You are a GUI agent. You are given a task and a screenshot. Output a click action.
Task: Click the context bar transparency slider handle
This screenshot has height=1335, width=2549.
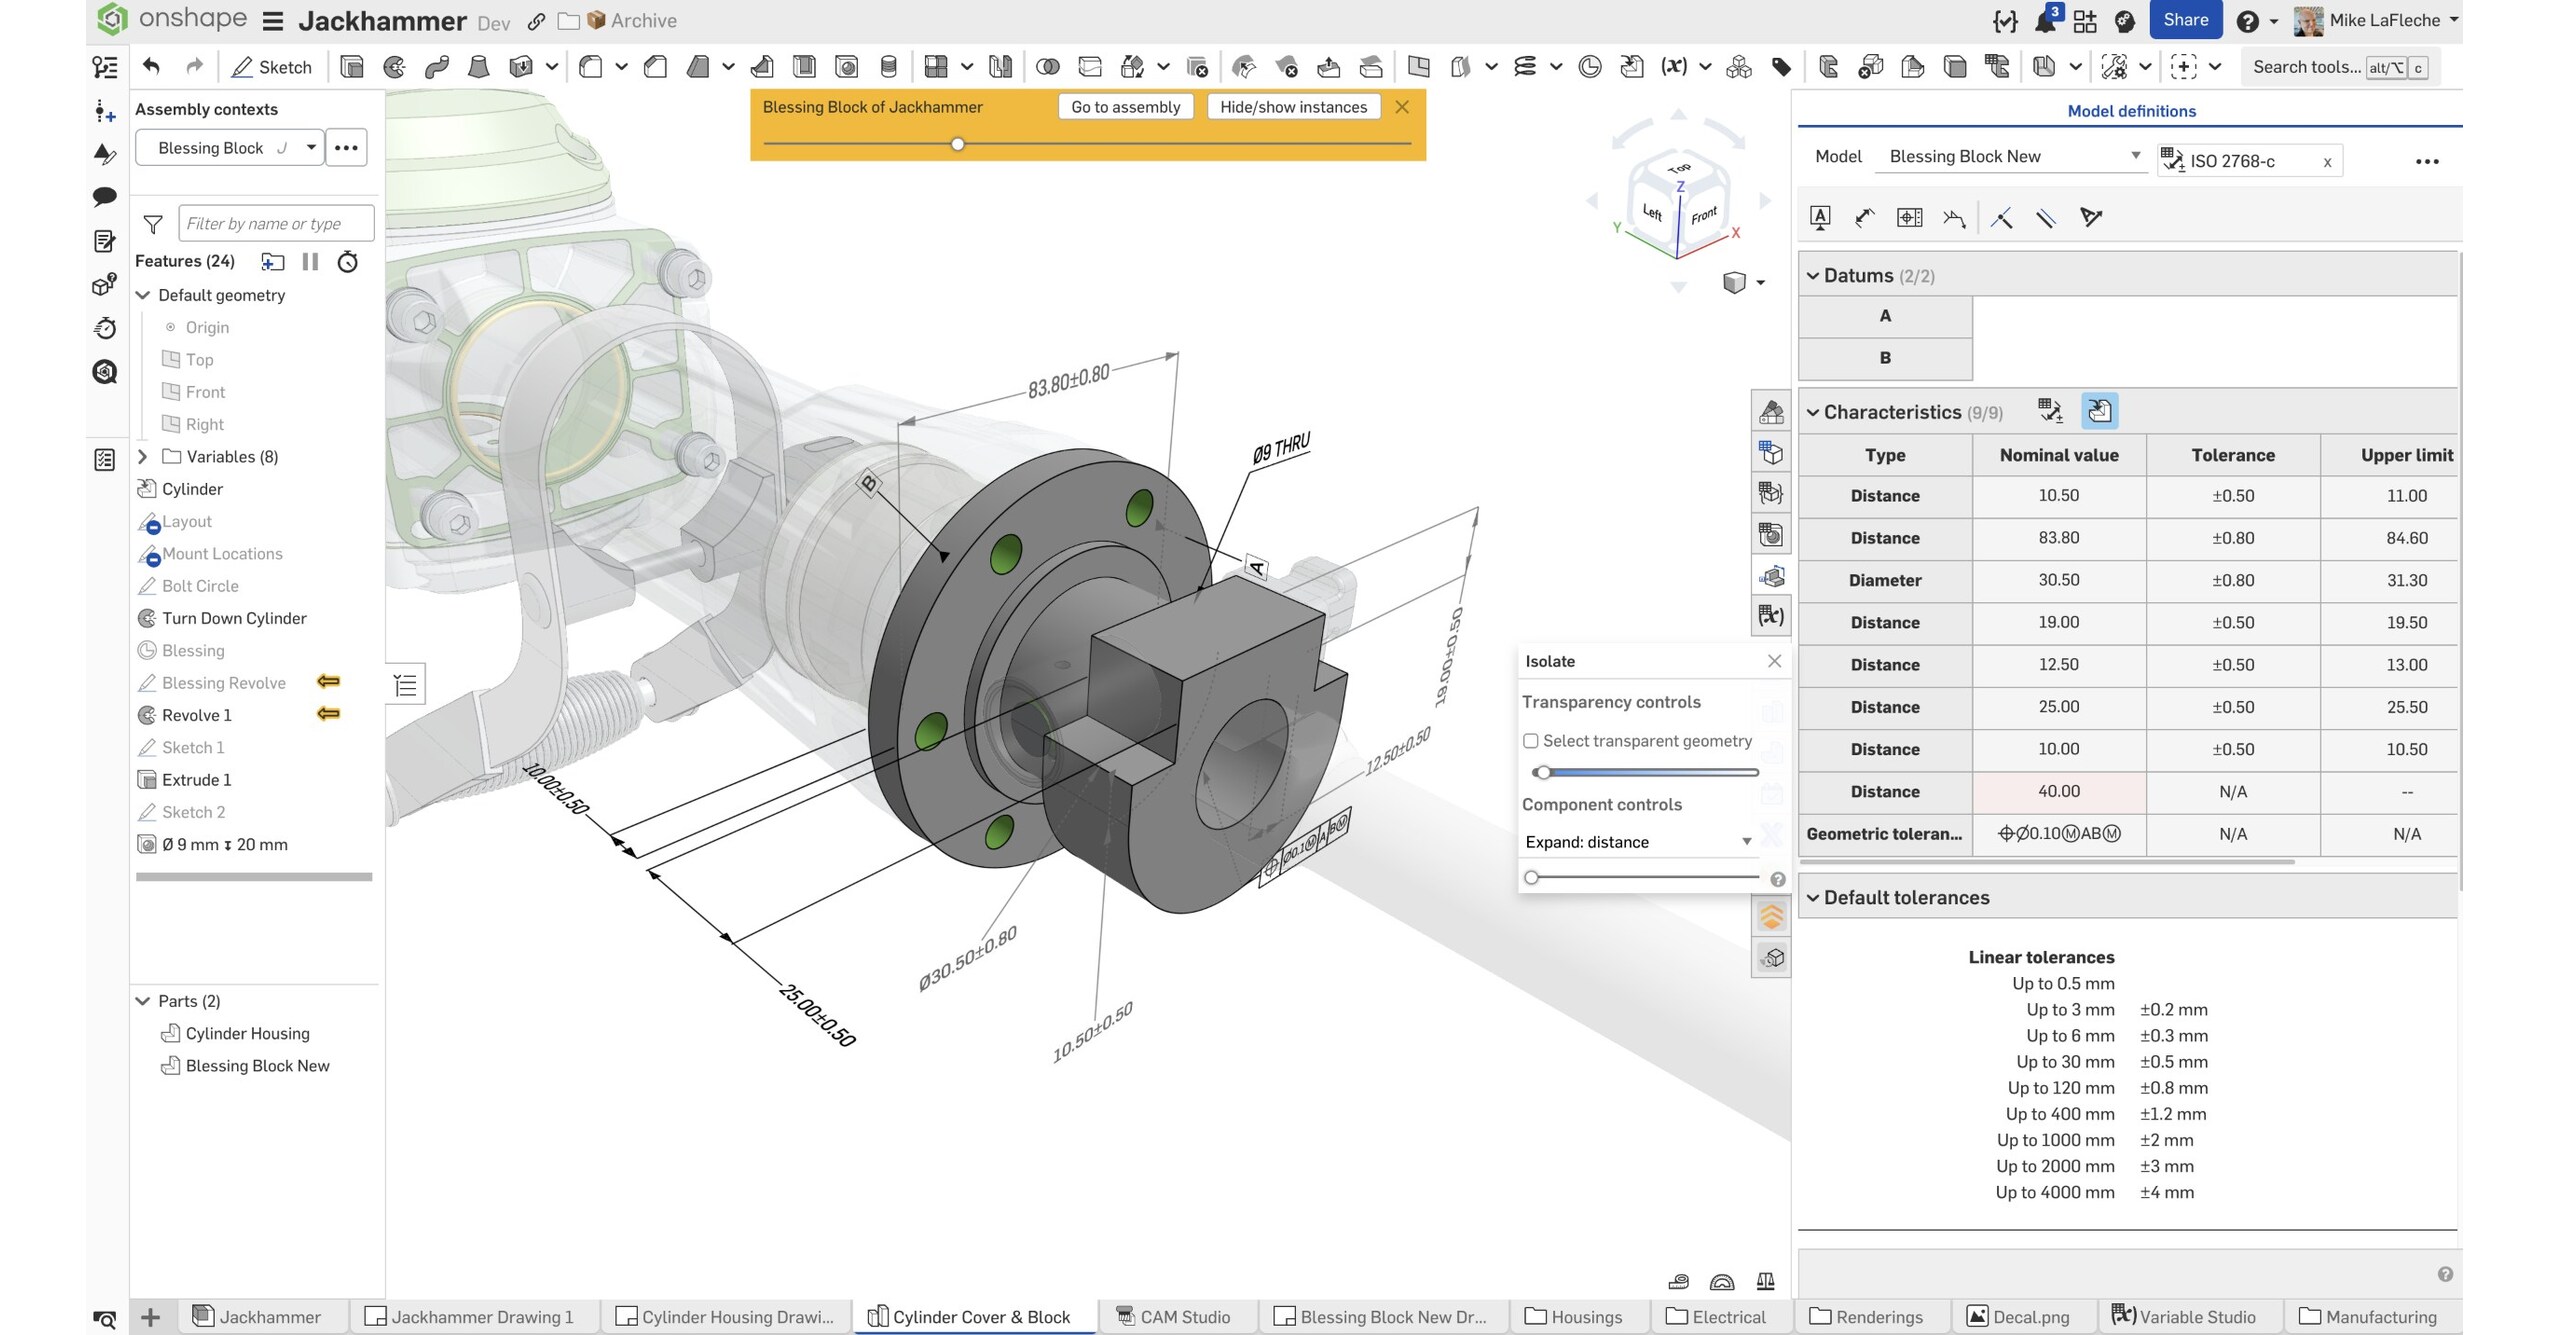tap(957, 144)
